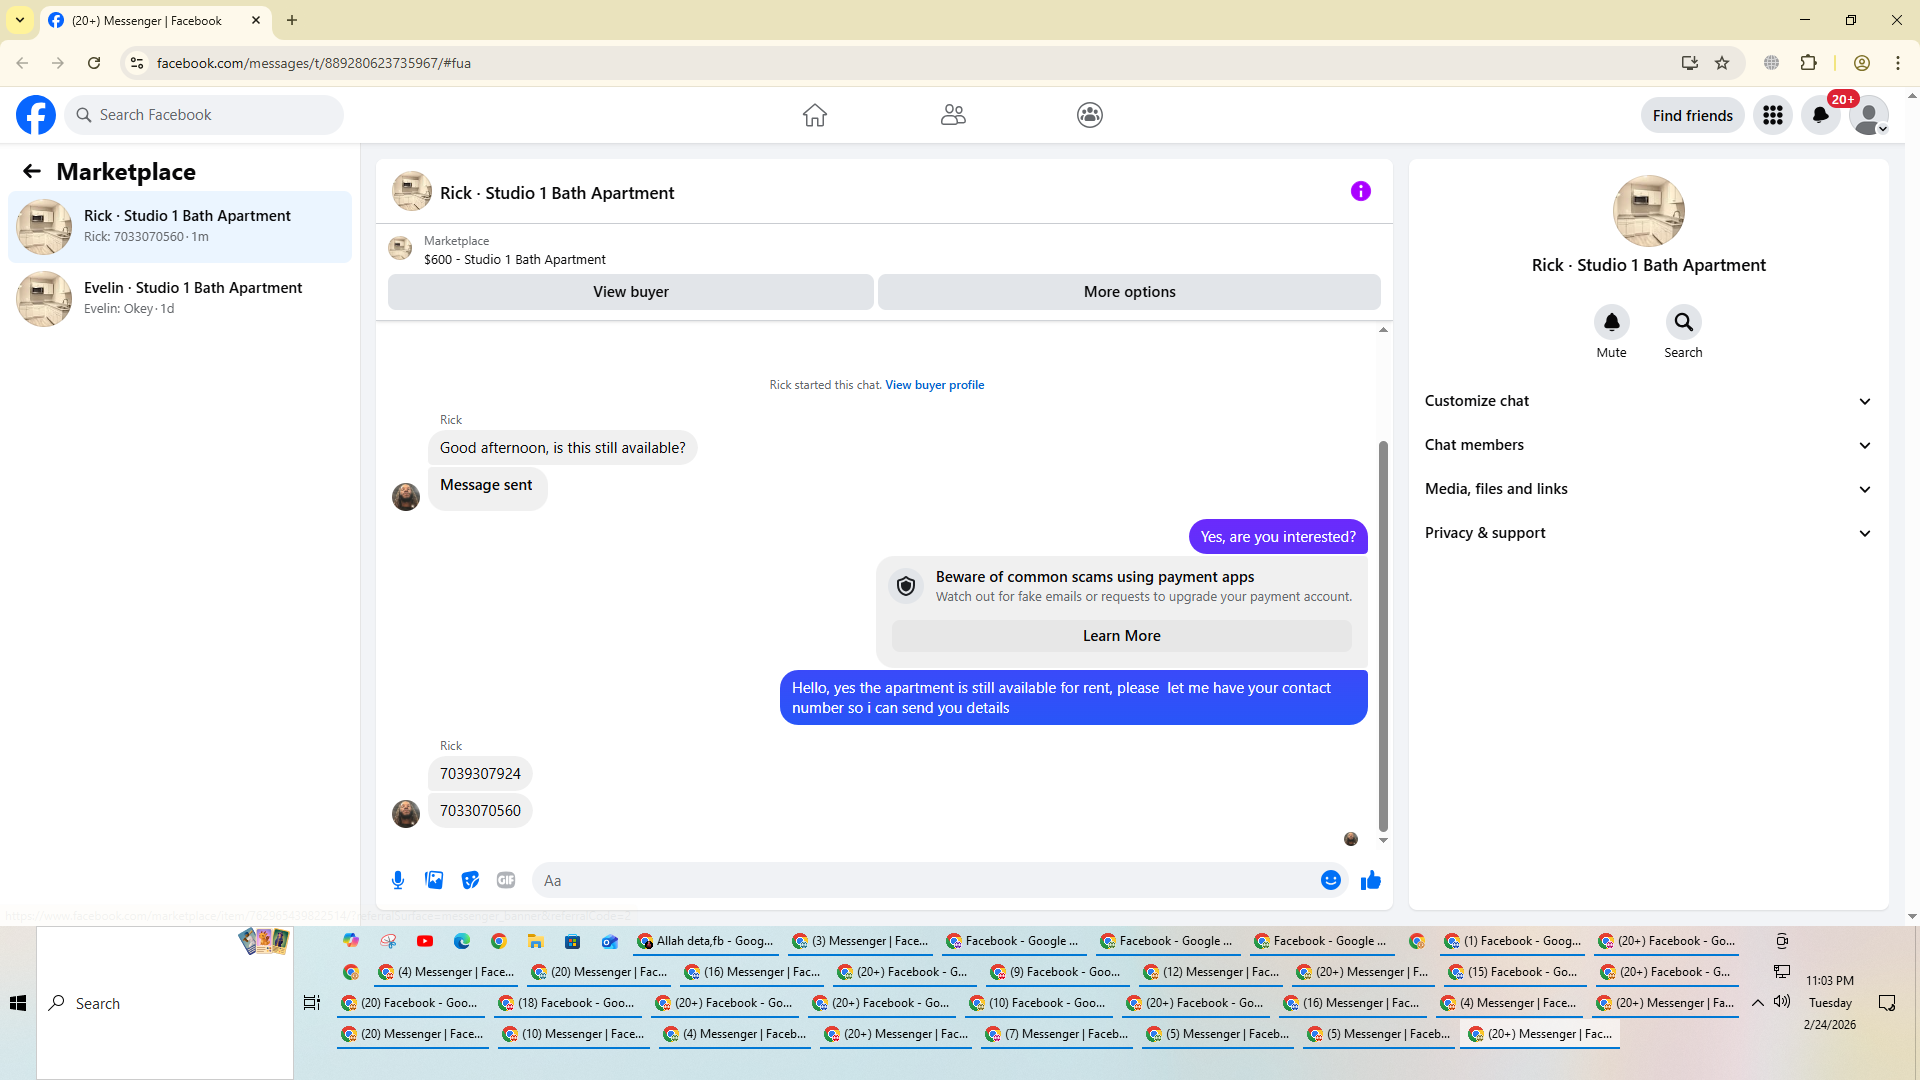Screen dimensions: 1920x1080
Task: Open the emoji picker in message box
Action: click(x=1331, y=880)
